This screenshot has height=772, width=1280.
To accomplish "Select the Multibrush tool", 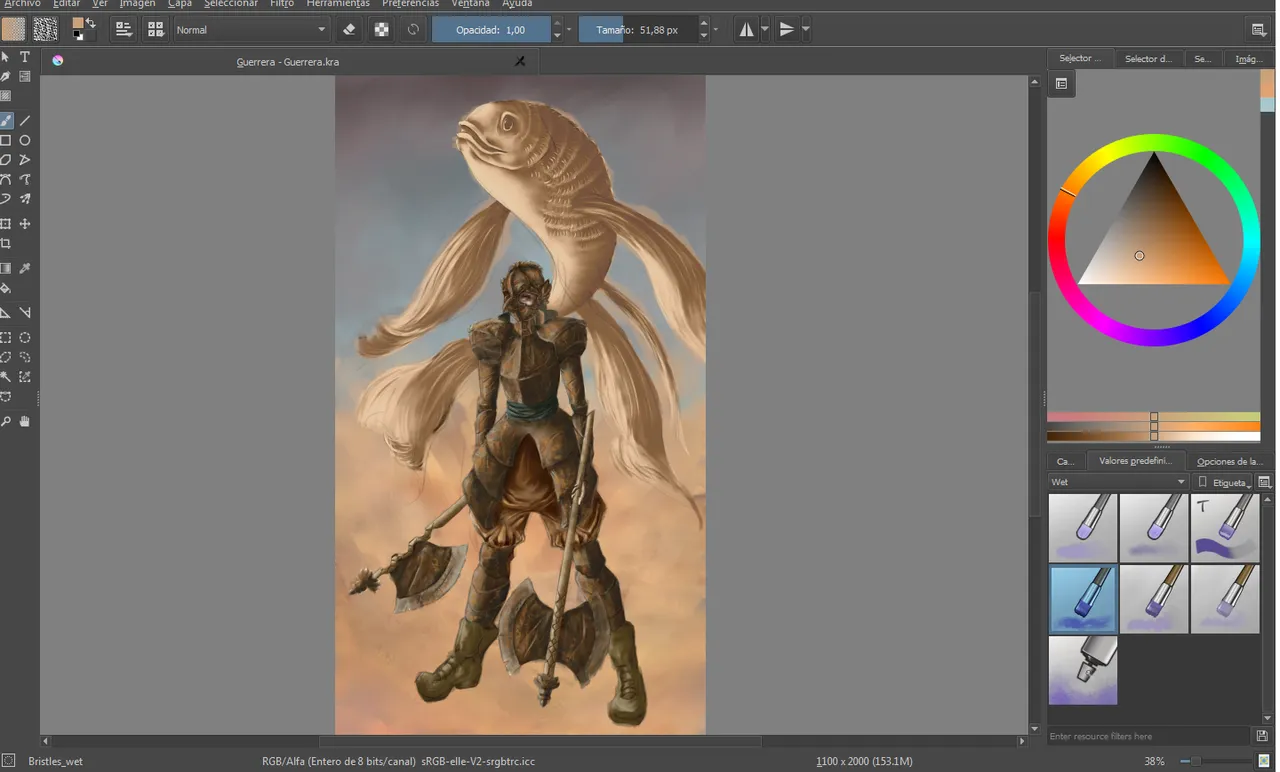I will pos(25,199).
